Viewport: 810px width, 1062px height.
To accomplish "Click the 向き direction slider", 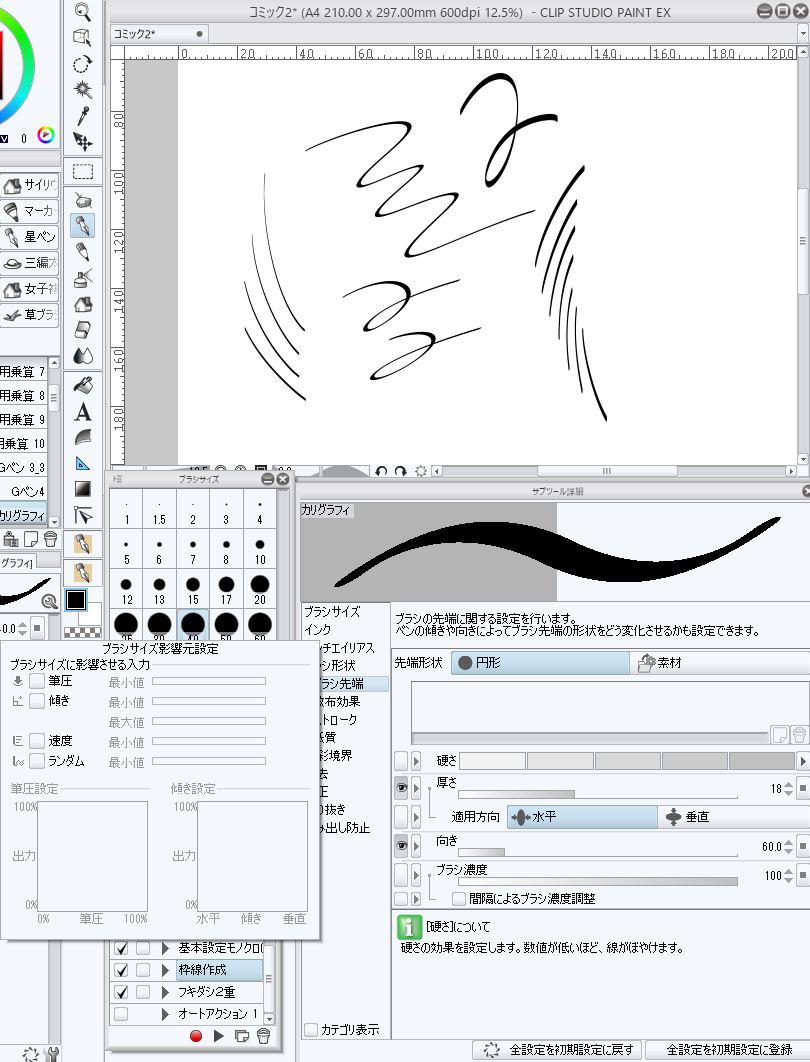I will click(x=597, y=852).
